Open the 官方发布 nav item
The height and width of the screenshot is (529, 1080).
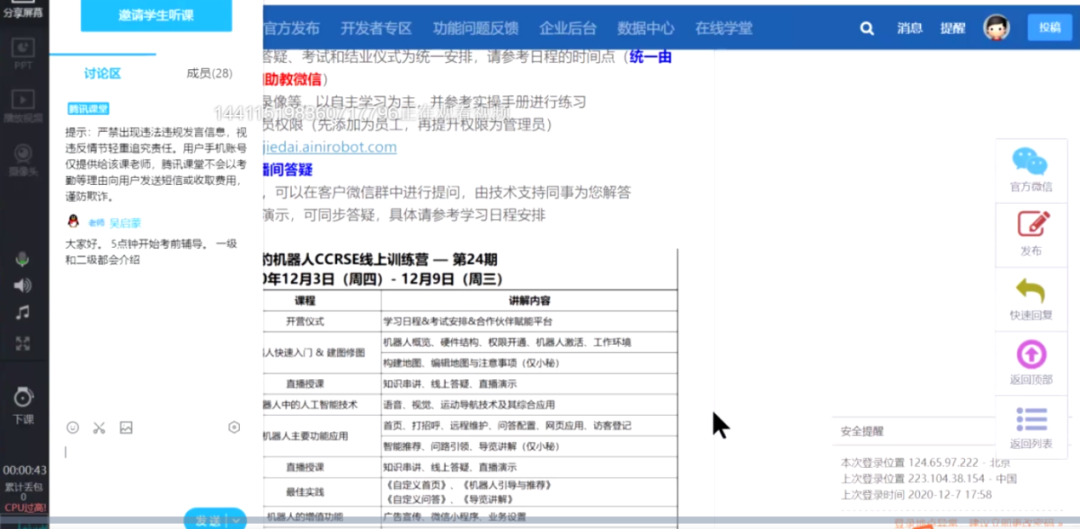[291, 28]
